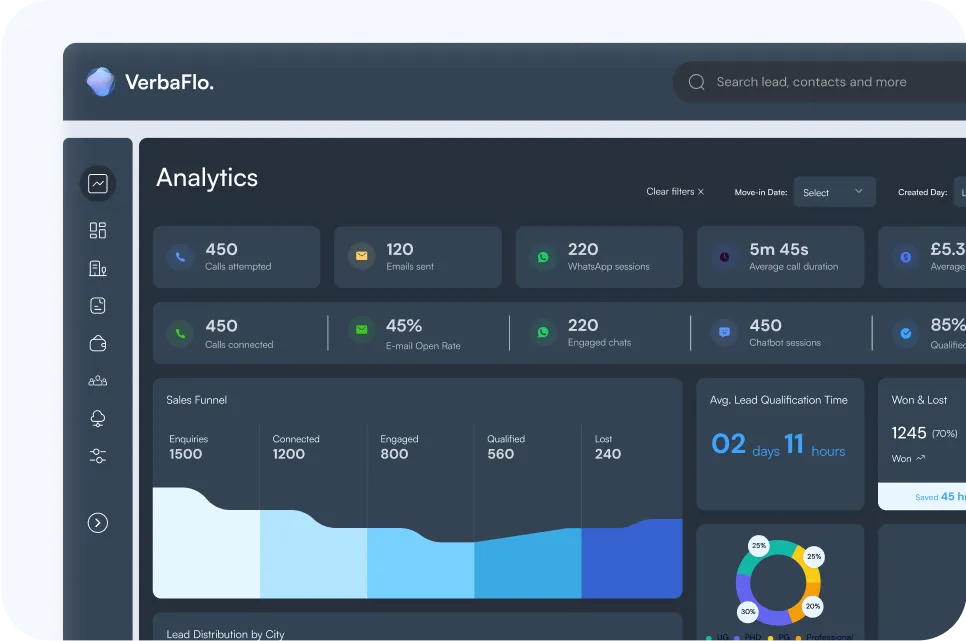Open the Created Day dropdown
The image size is (966, 641).
960,192
